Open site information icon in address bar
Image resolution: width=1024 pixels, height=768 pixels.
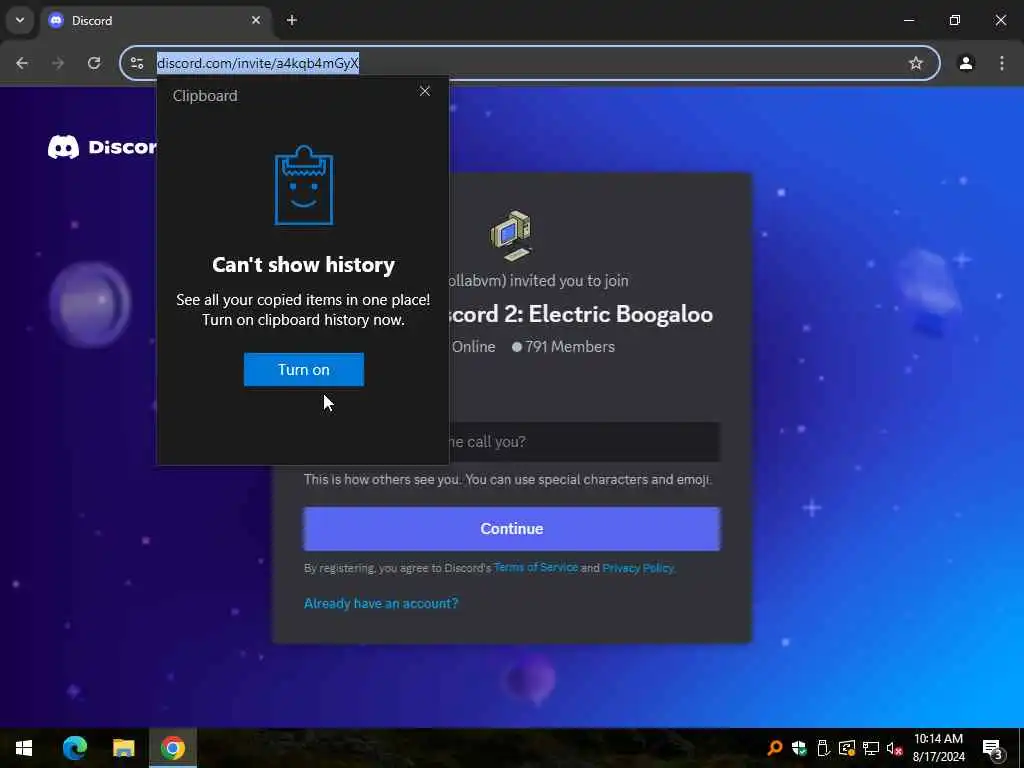click(x=136, y=63)
